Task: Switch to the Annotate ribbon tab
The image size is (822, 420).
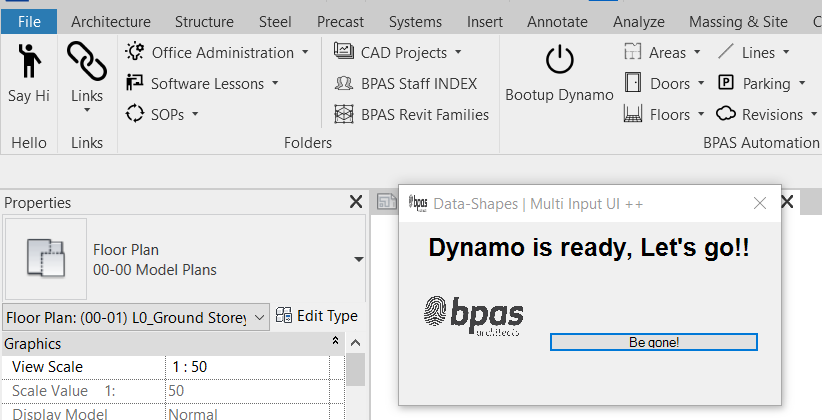Action: (x=557, y=21)
